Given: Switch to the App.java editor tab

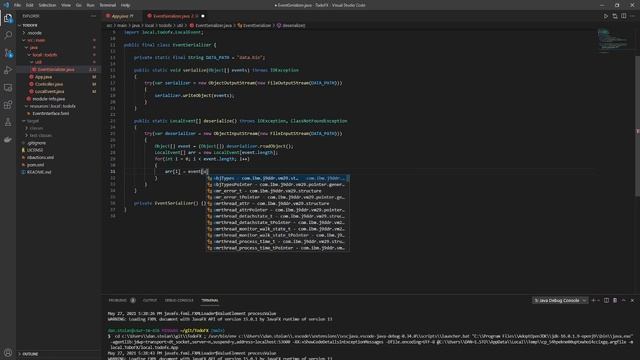Looking at the screenshot, I should pyautogui.click(x=122, y=16).
